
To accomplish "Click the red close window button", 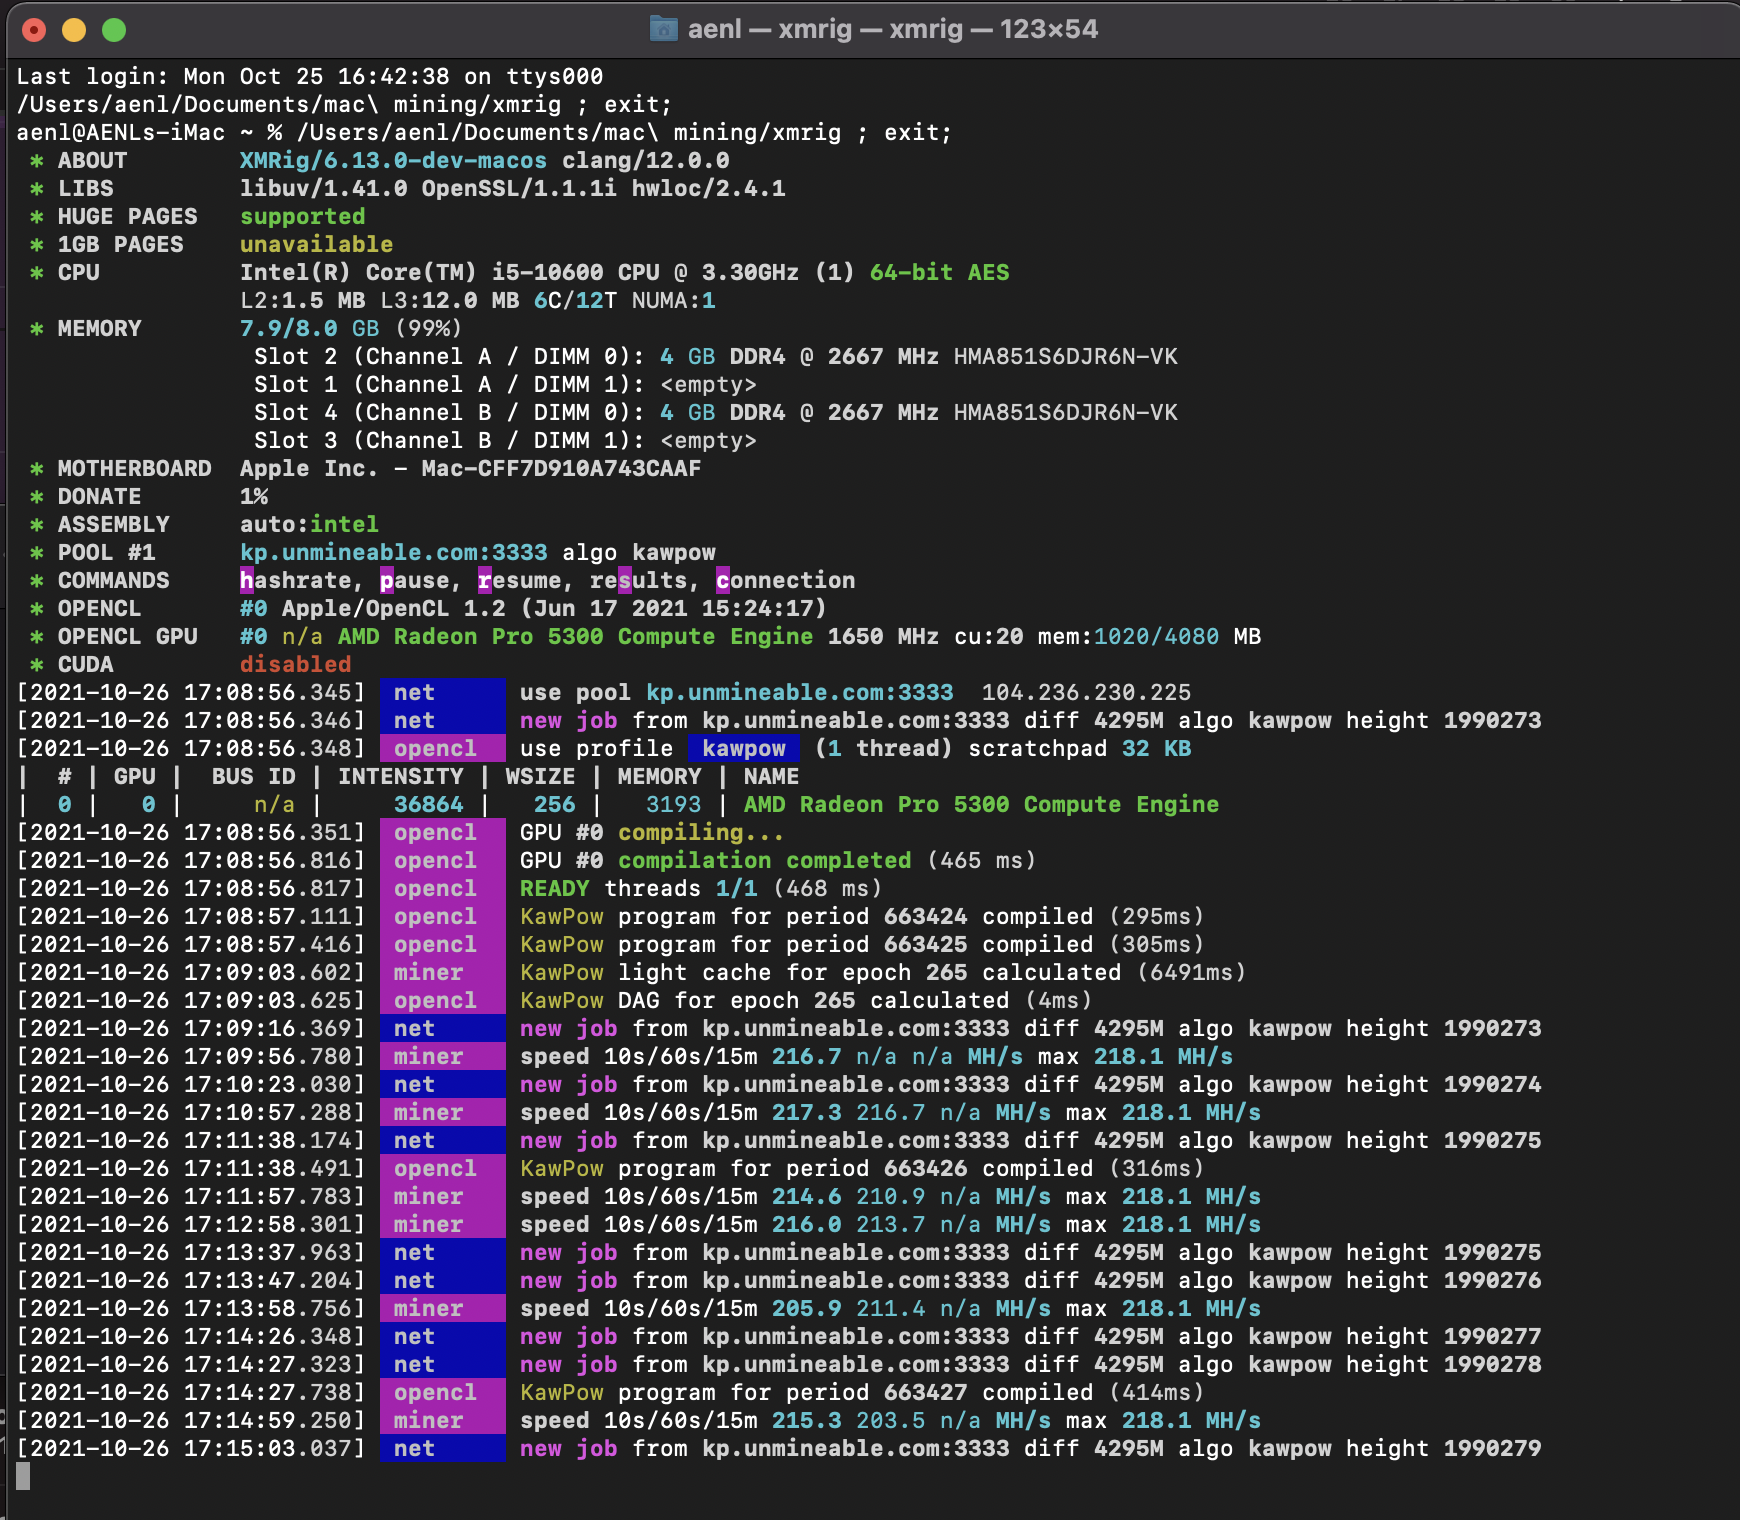I will 34,30.
